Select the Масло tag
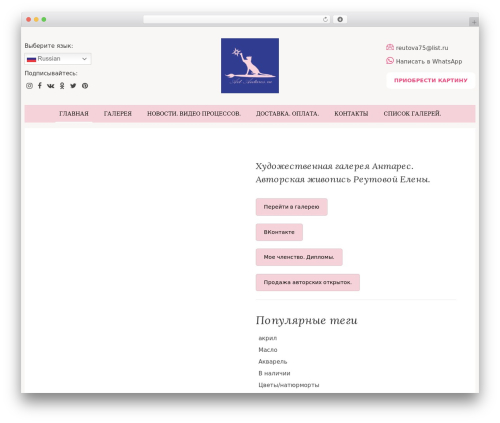 tap(268, 350)
